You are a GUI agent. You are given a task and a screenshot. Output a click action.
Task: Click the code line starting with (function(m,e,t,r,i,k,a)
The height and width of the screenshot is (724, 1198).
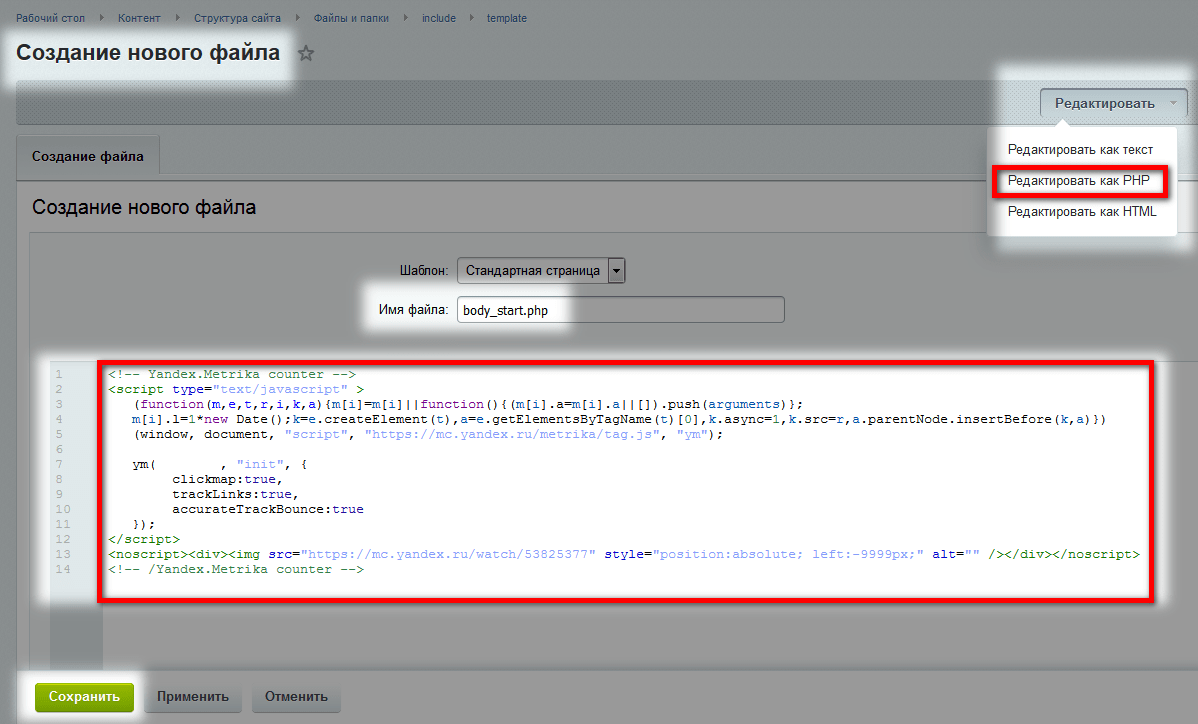(x=468, y=405)
